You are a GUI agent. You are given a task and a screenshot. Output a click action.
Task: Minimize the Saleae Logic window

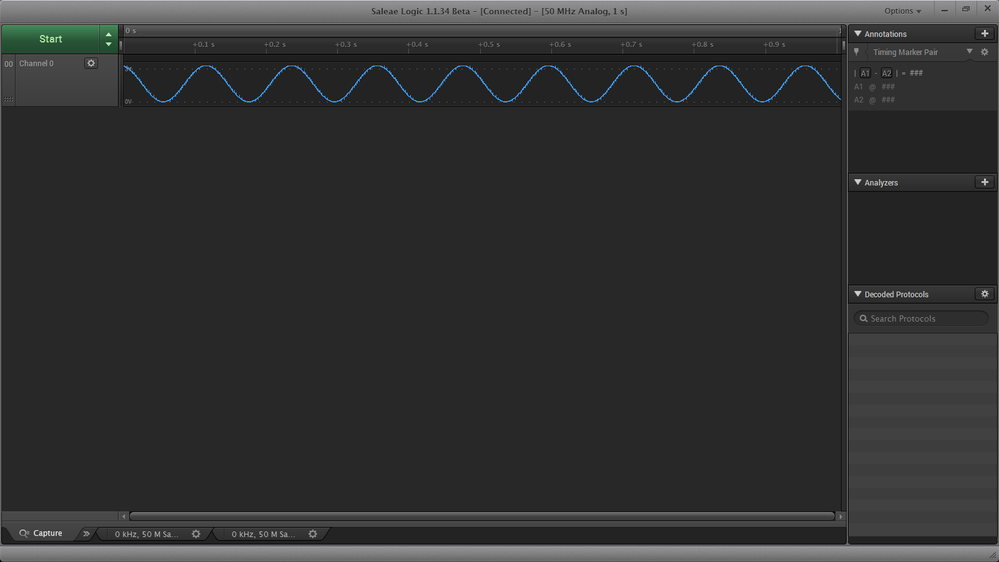944,10
